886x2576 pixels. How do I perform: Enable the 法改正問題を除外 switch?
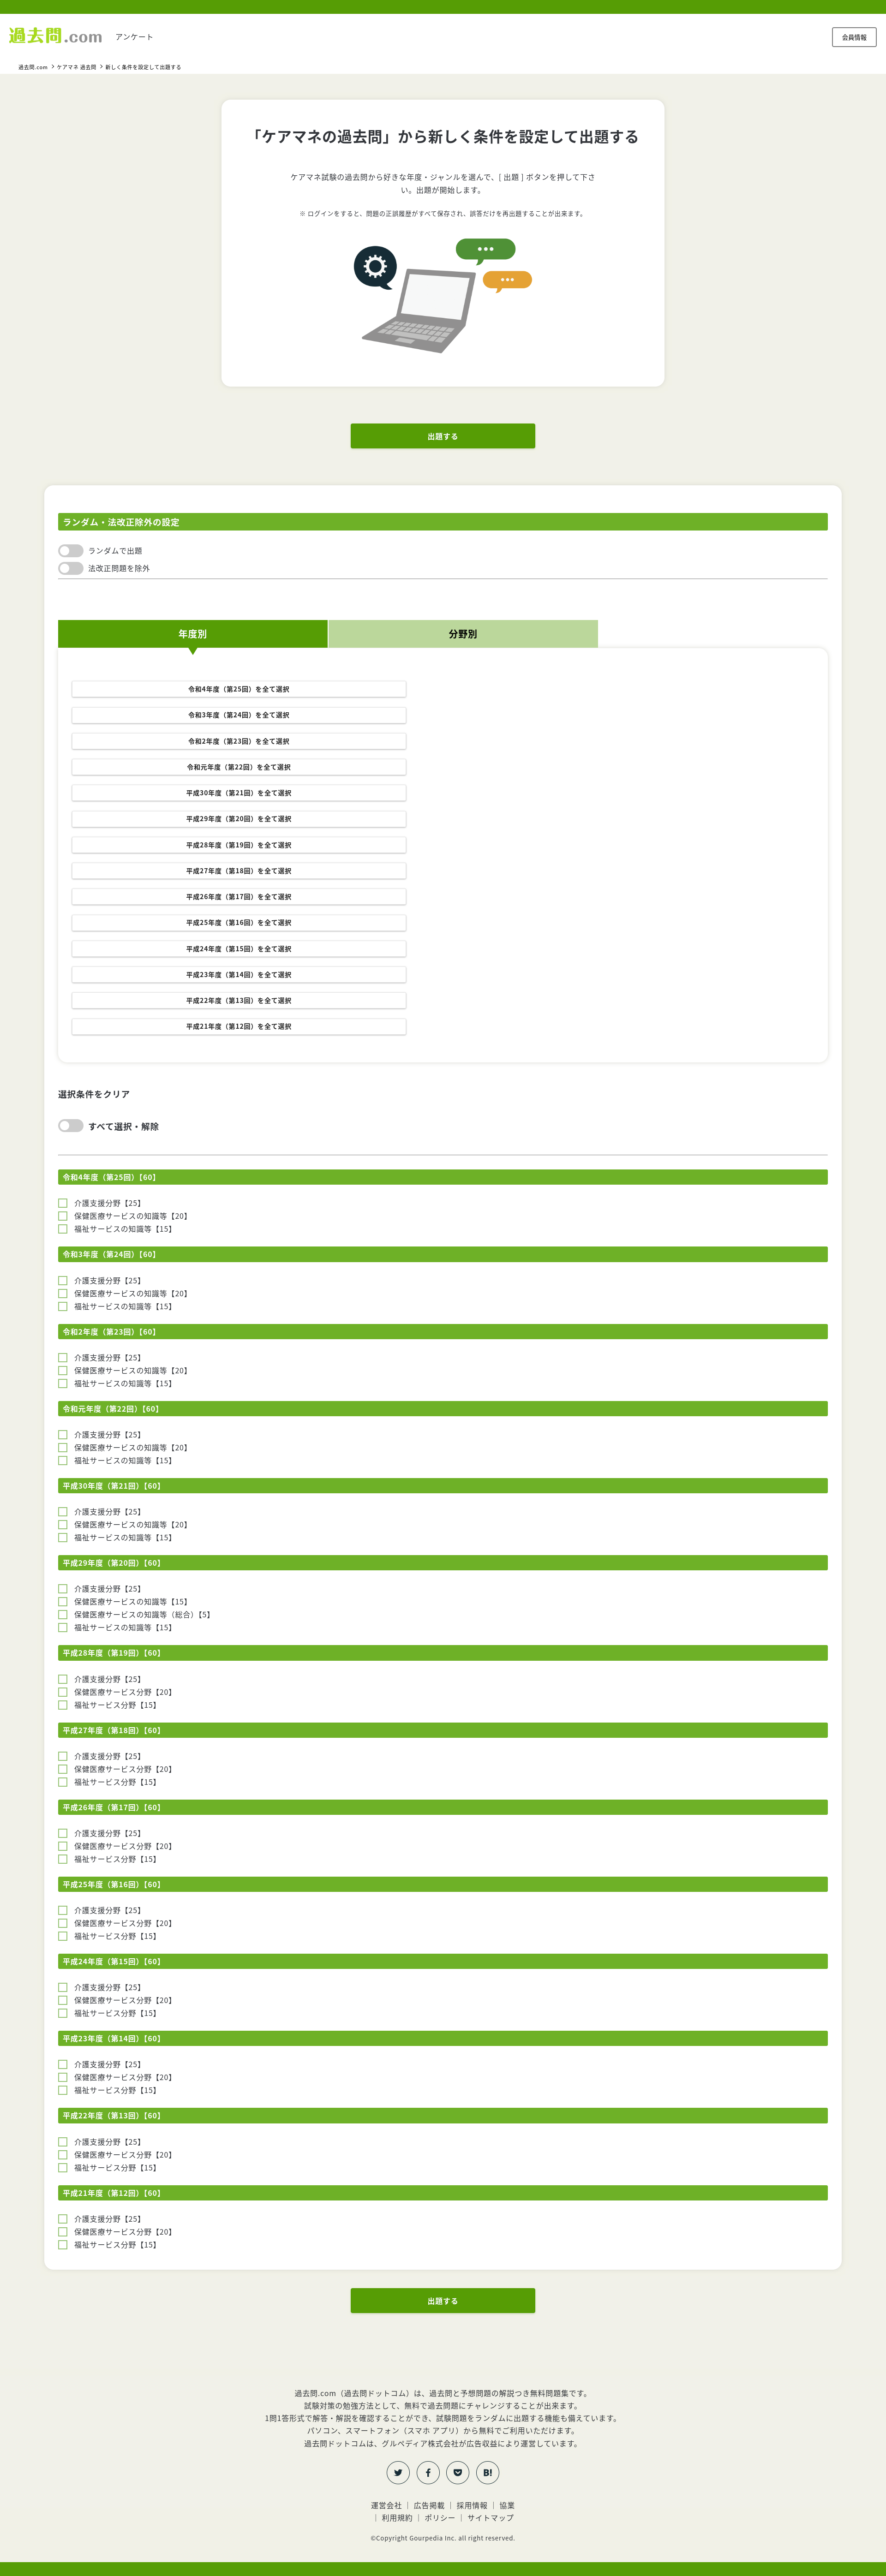(71, 568)
